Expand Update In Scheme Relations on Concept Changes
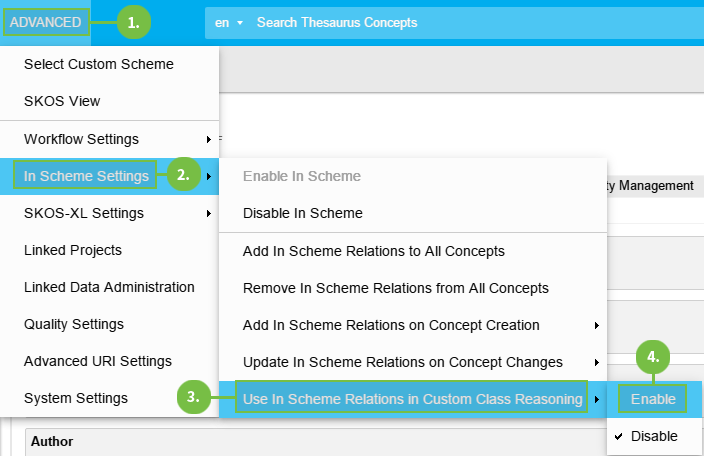This screenshot has width=704, height=456. pyautogui.click(x=402, y=362)
